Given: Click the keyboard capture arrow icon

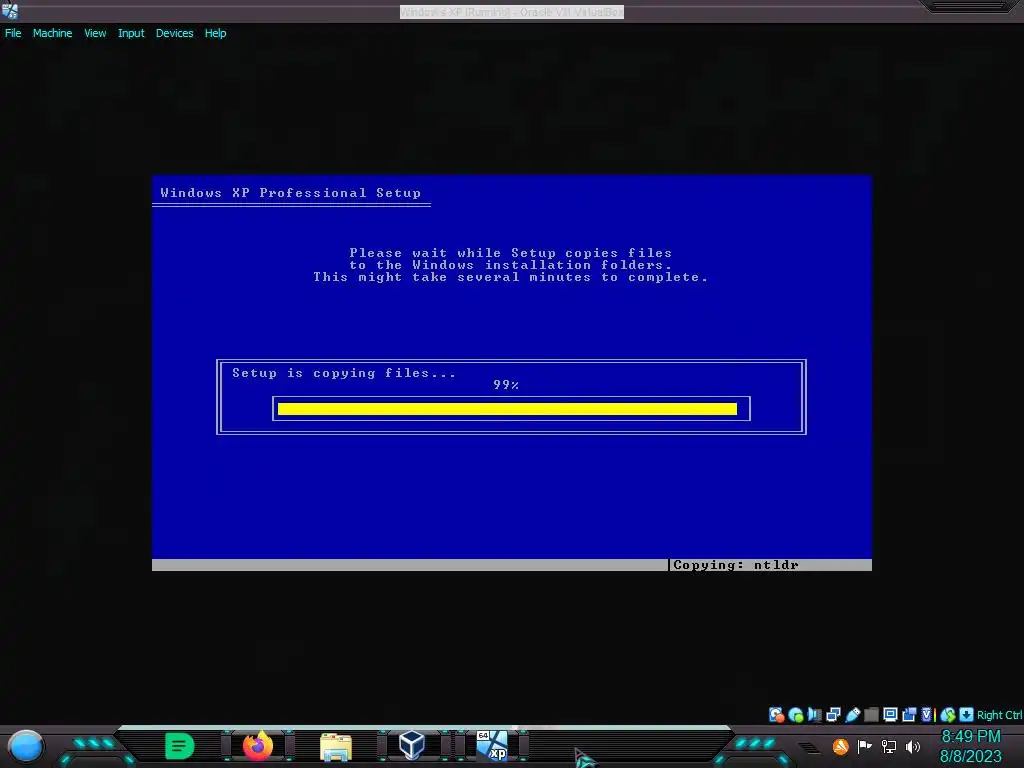Looking at the screenshot, I should [x=967, y=715].
